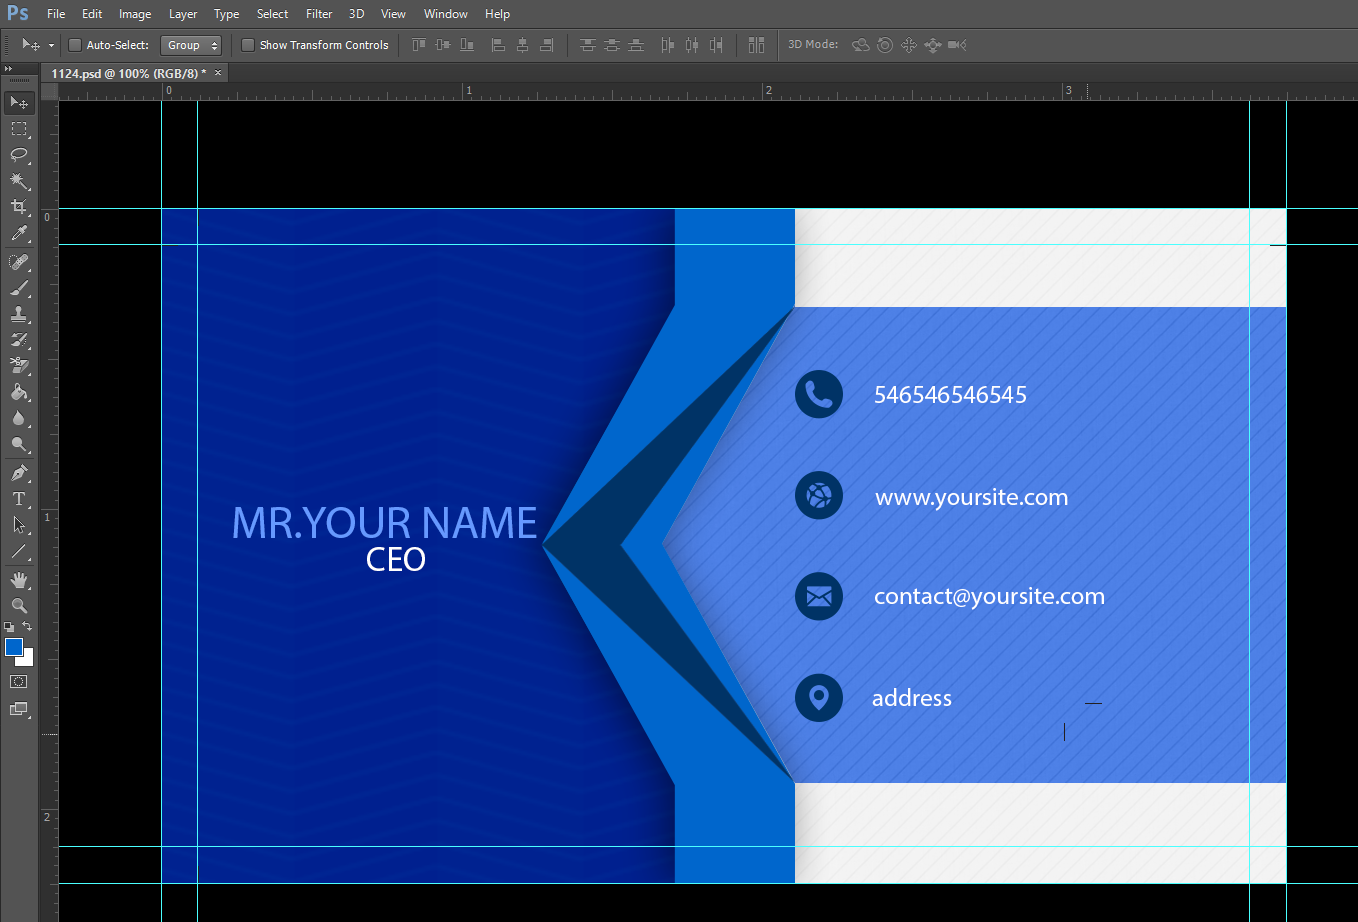Select the Crop tool

point(19,207)
